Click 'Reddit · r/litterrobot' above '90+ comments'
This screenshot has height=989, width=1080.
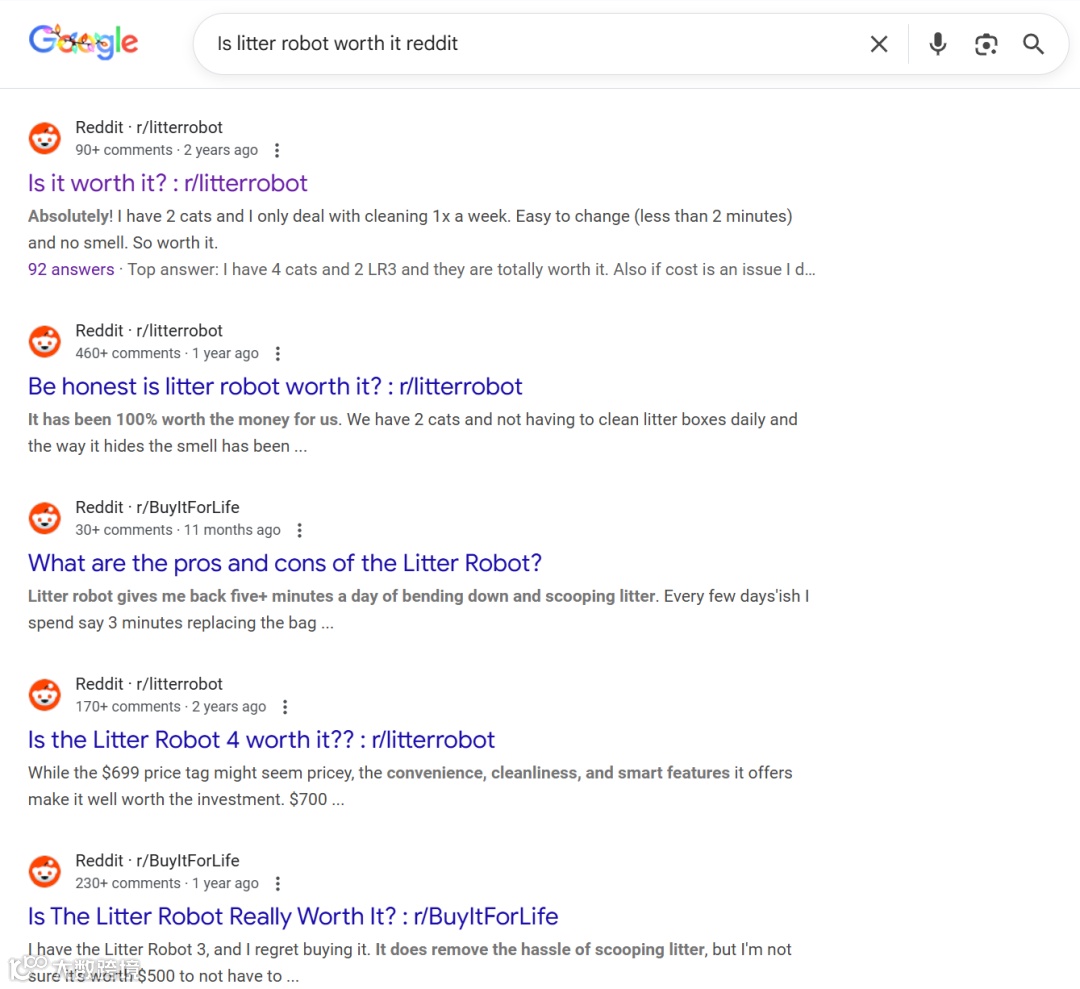click(x=149, y=127)
